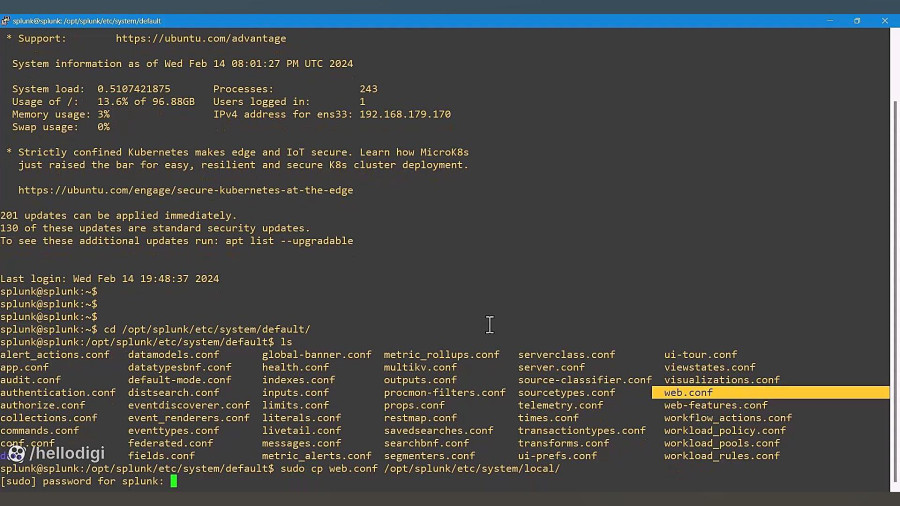
Task: Click the PuTTY icon in the title bar
Action: pos(5,21)
